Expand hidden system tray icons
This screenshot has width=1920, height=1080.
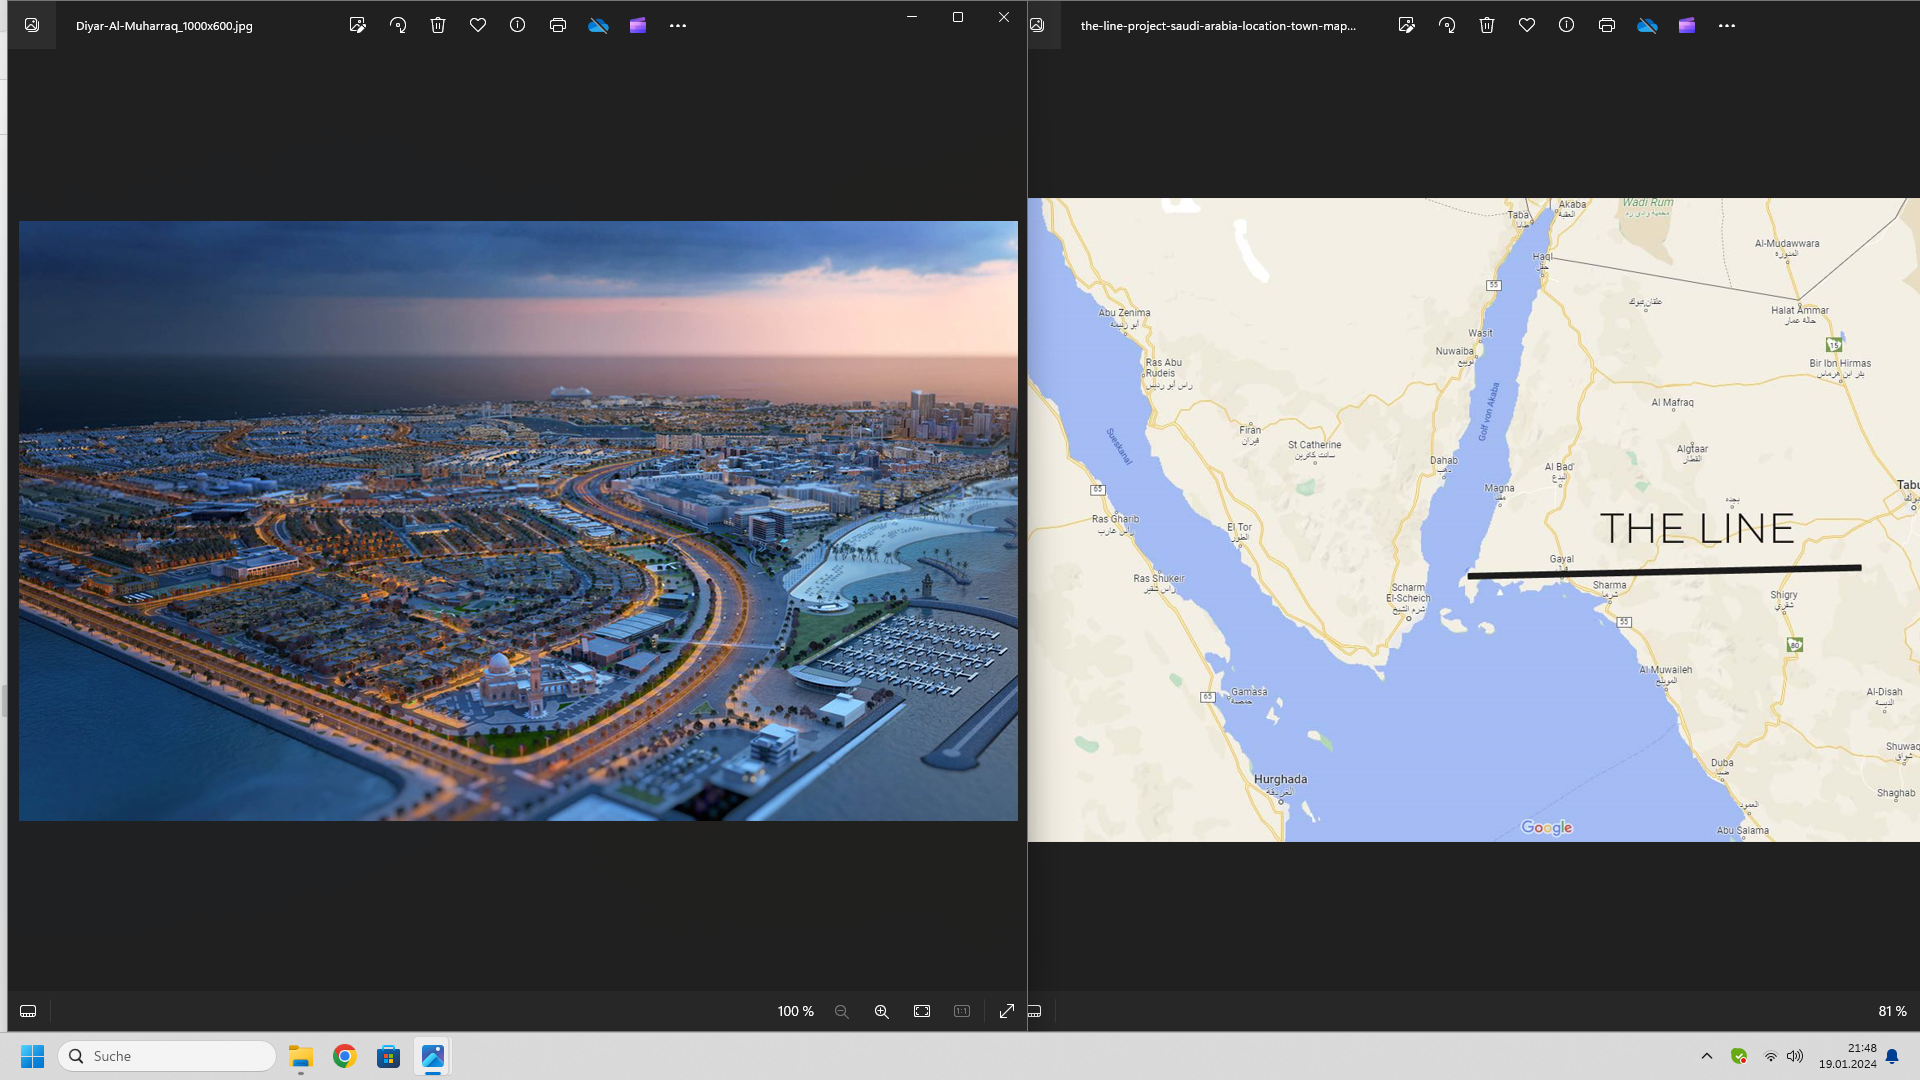coord(1707,1056)
